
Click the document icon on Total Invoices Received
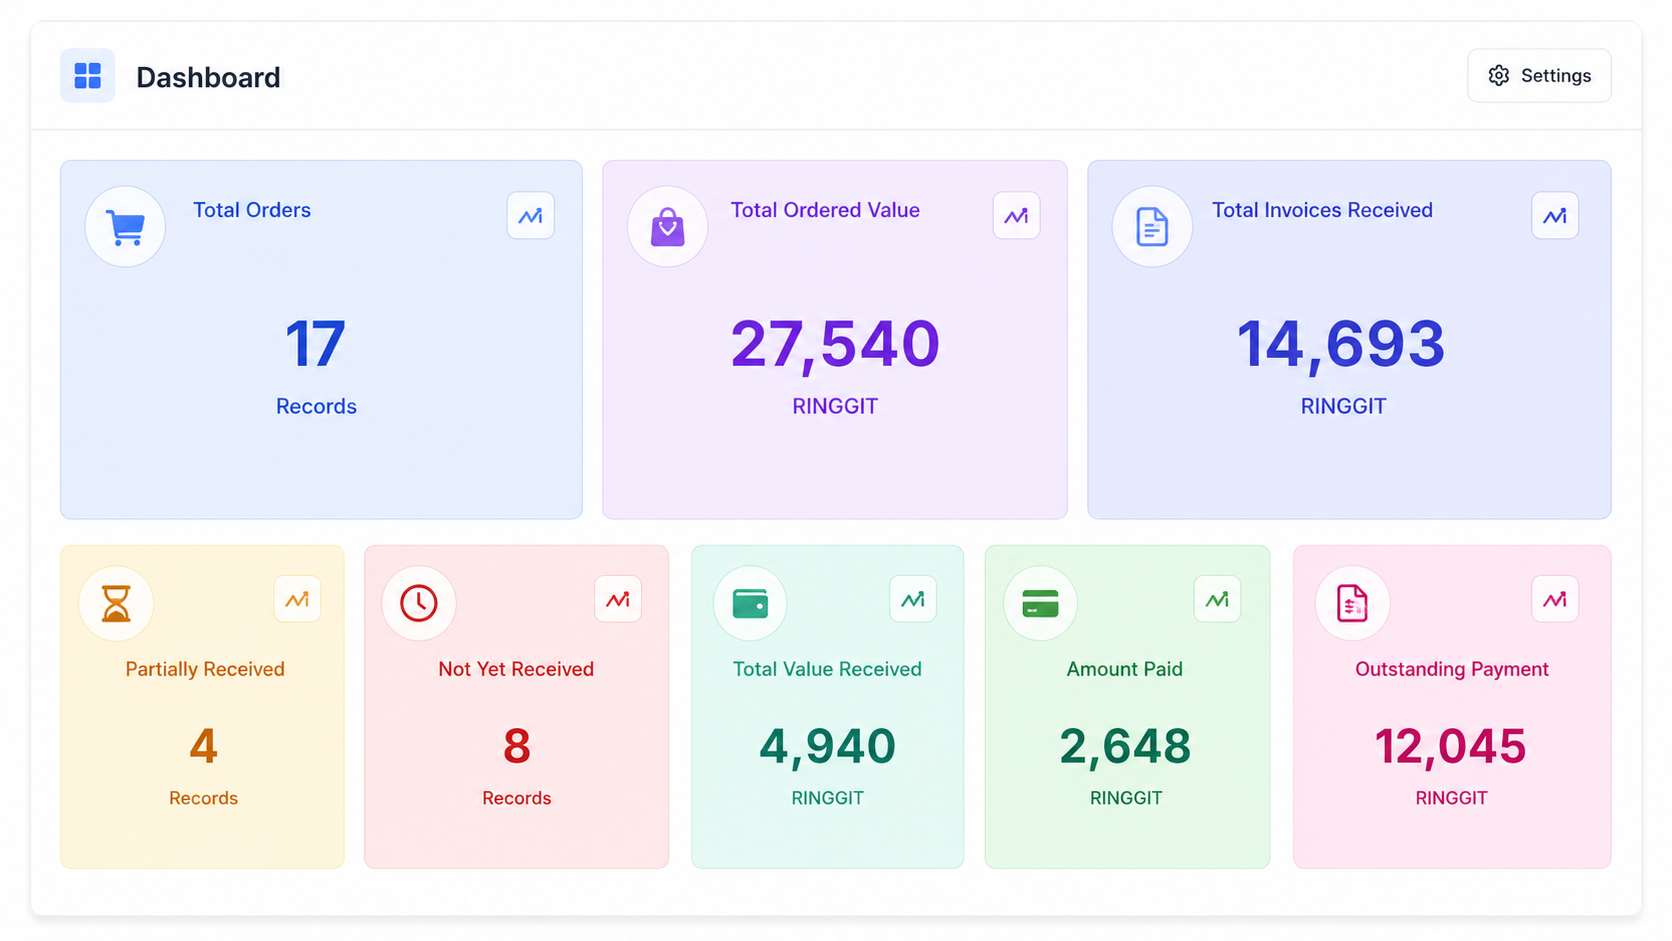[x=1152, y=227]
